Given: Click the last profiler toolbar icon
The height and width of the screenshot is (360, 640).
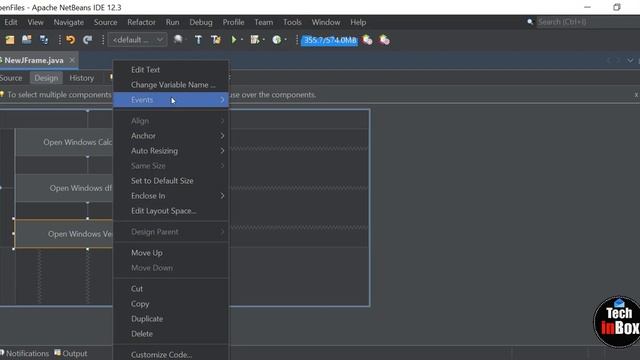Looking at the screenshot, I should point(384,40).
